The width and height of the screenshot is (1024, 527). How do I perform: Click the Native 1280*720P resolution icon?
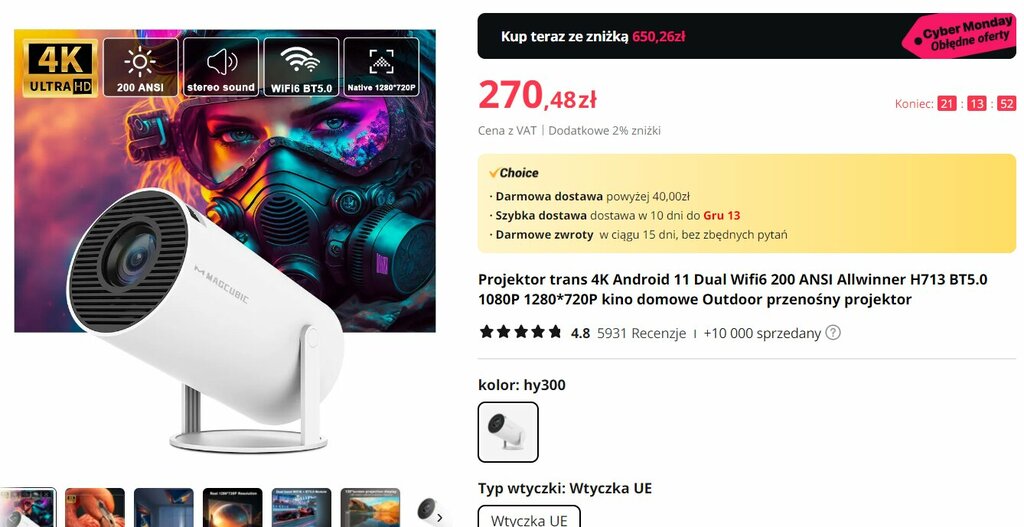pos(381,67)
